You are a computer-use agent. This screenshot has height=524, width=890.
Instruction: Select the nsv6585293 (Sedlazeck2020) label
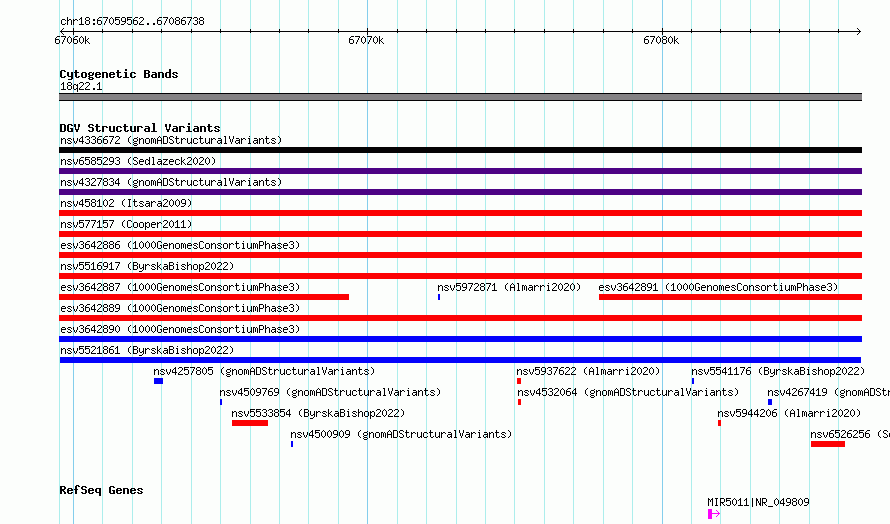coord(138,161)
